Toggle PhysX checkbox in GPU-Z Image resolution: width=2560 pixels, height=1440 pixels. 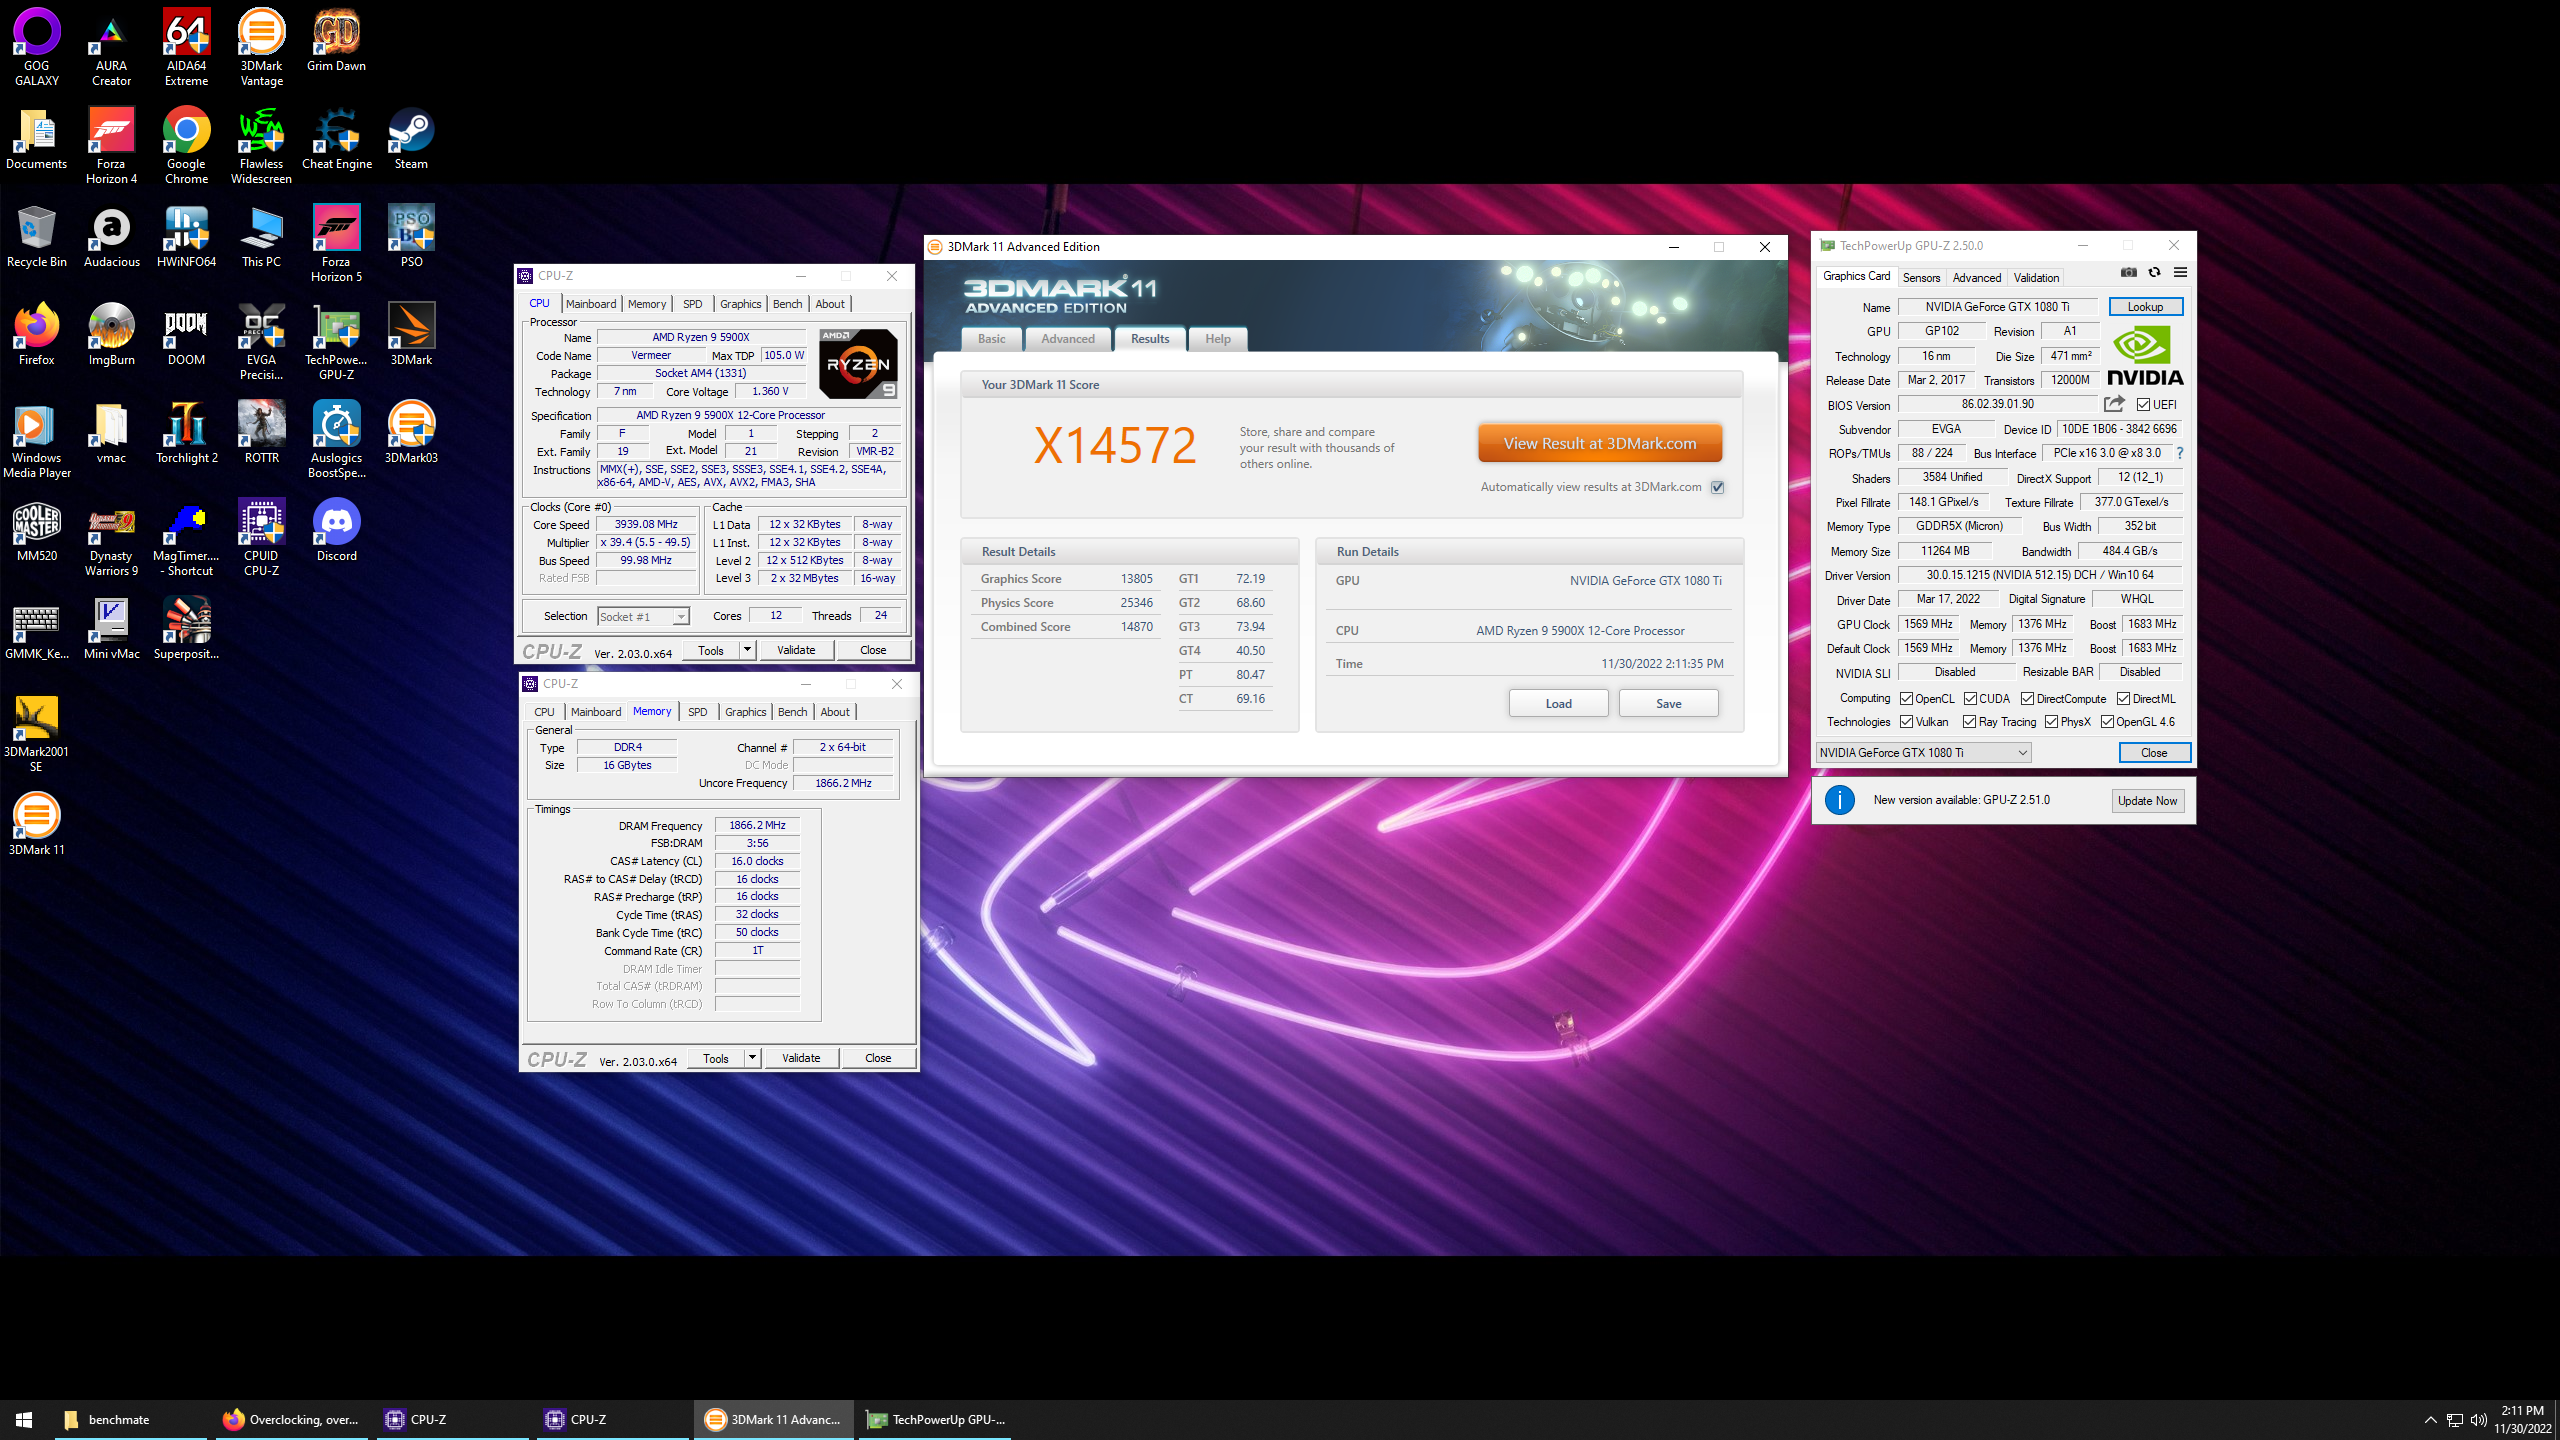pos(2051,722)
